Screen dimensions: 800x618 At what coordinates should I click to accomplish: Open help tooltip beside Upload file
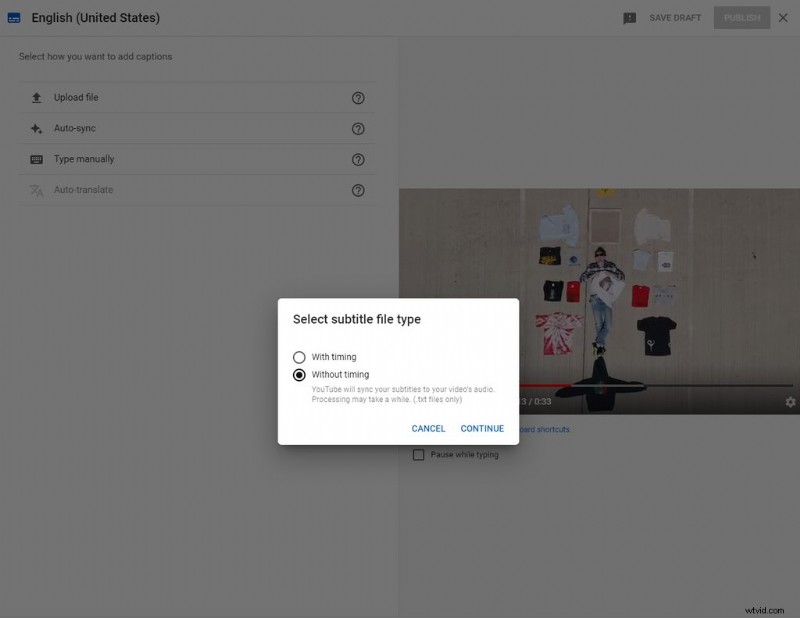pos(359,97)
